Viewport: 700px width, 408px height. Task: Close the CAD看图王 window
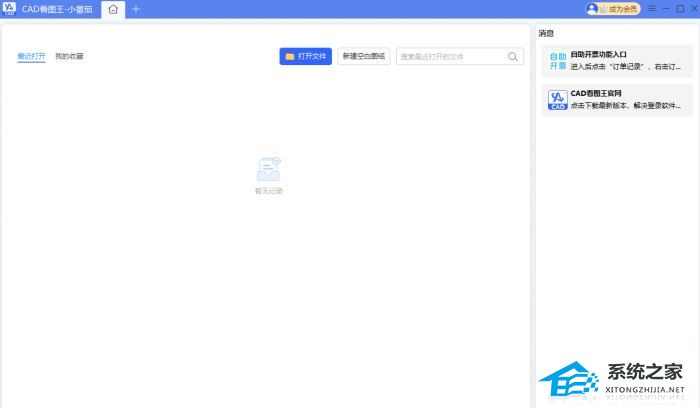[694, 8]
